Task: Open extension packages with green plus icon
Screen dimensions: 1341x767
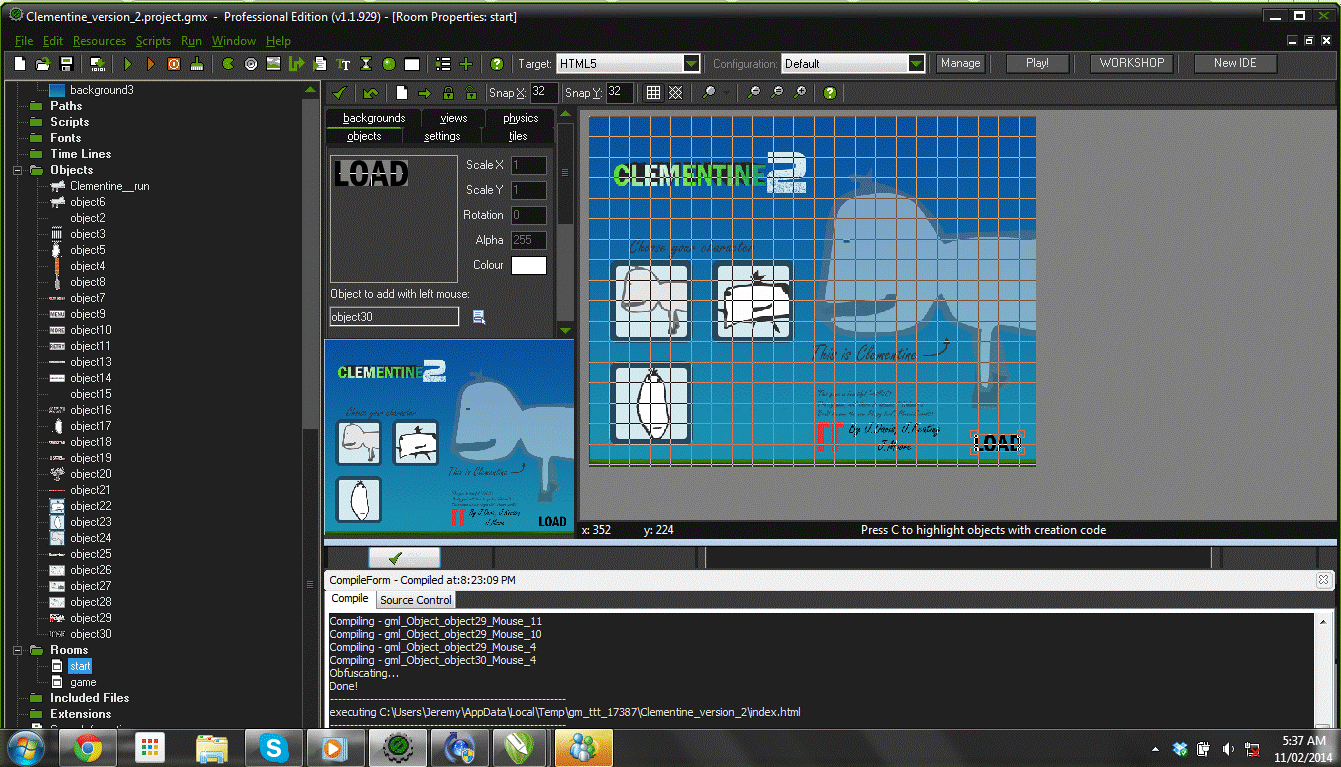Action: click(466, 63)
